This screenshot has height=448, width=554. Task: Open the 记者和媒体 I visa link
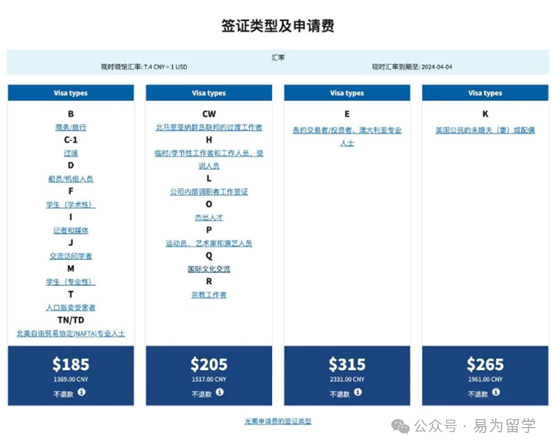[x=71, y=230]
